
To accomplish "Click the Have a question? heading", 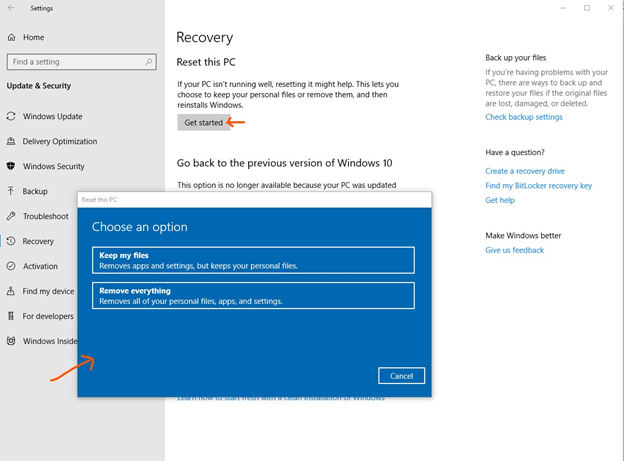I will click(515, 152).
